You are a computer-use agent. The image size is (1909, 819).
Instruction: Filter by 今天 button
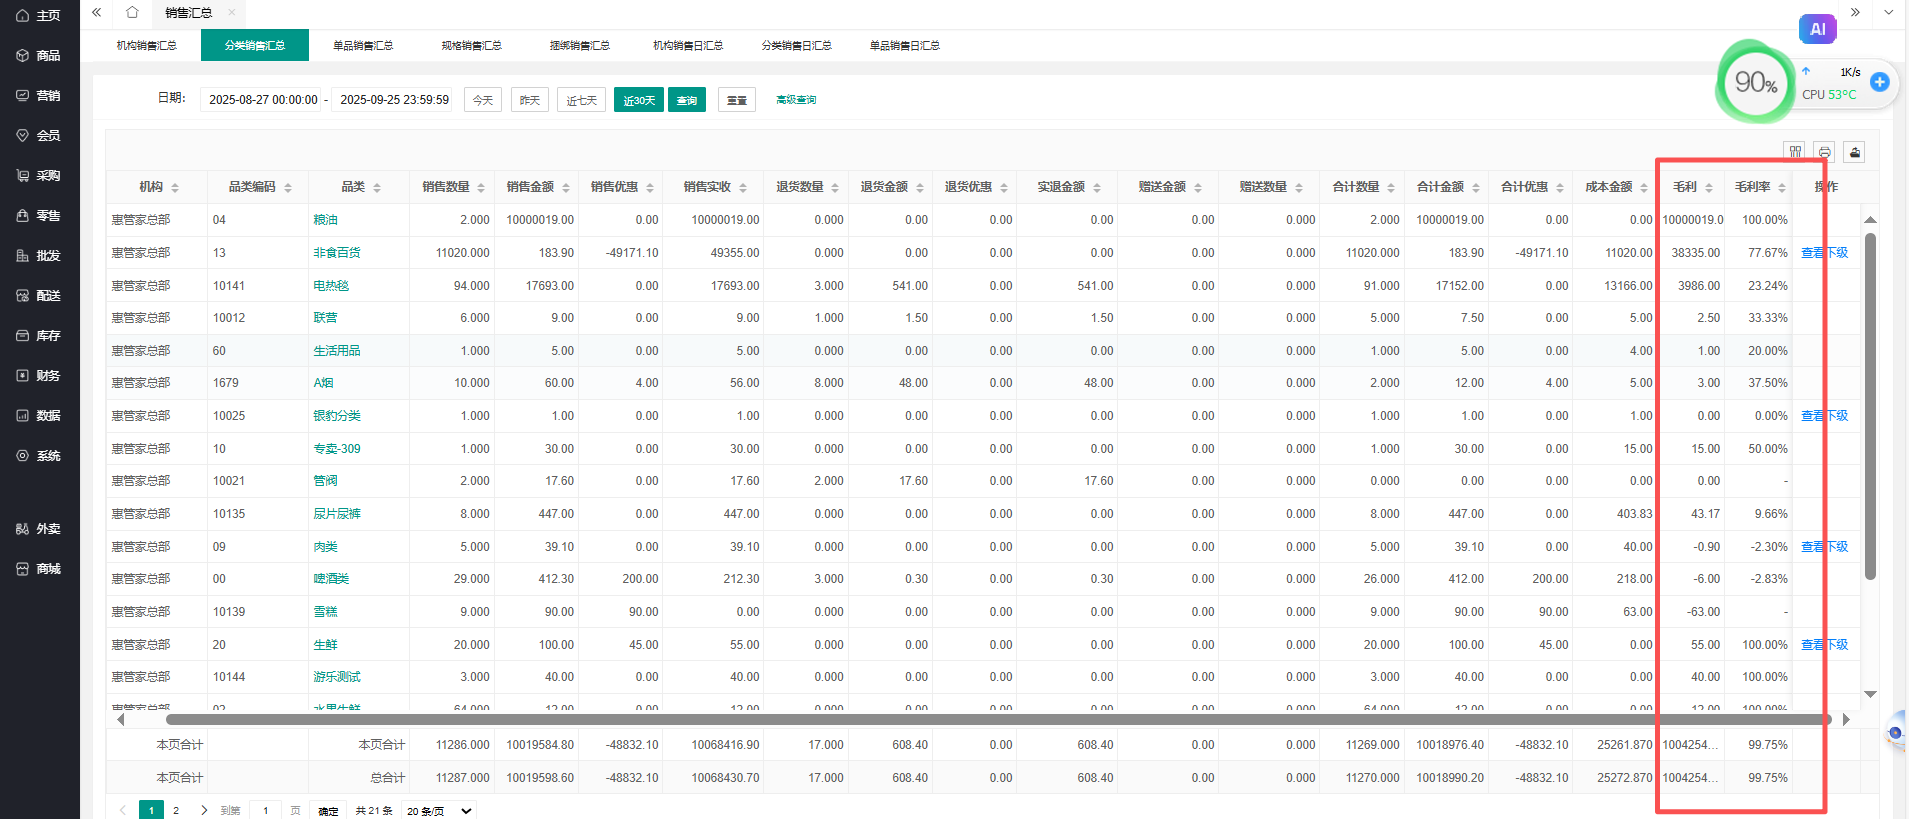tap(483, 100)
